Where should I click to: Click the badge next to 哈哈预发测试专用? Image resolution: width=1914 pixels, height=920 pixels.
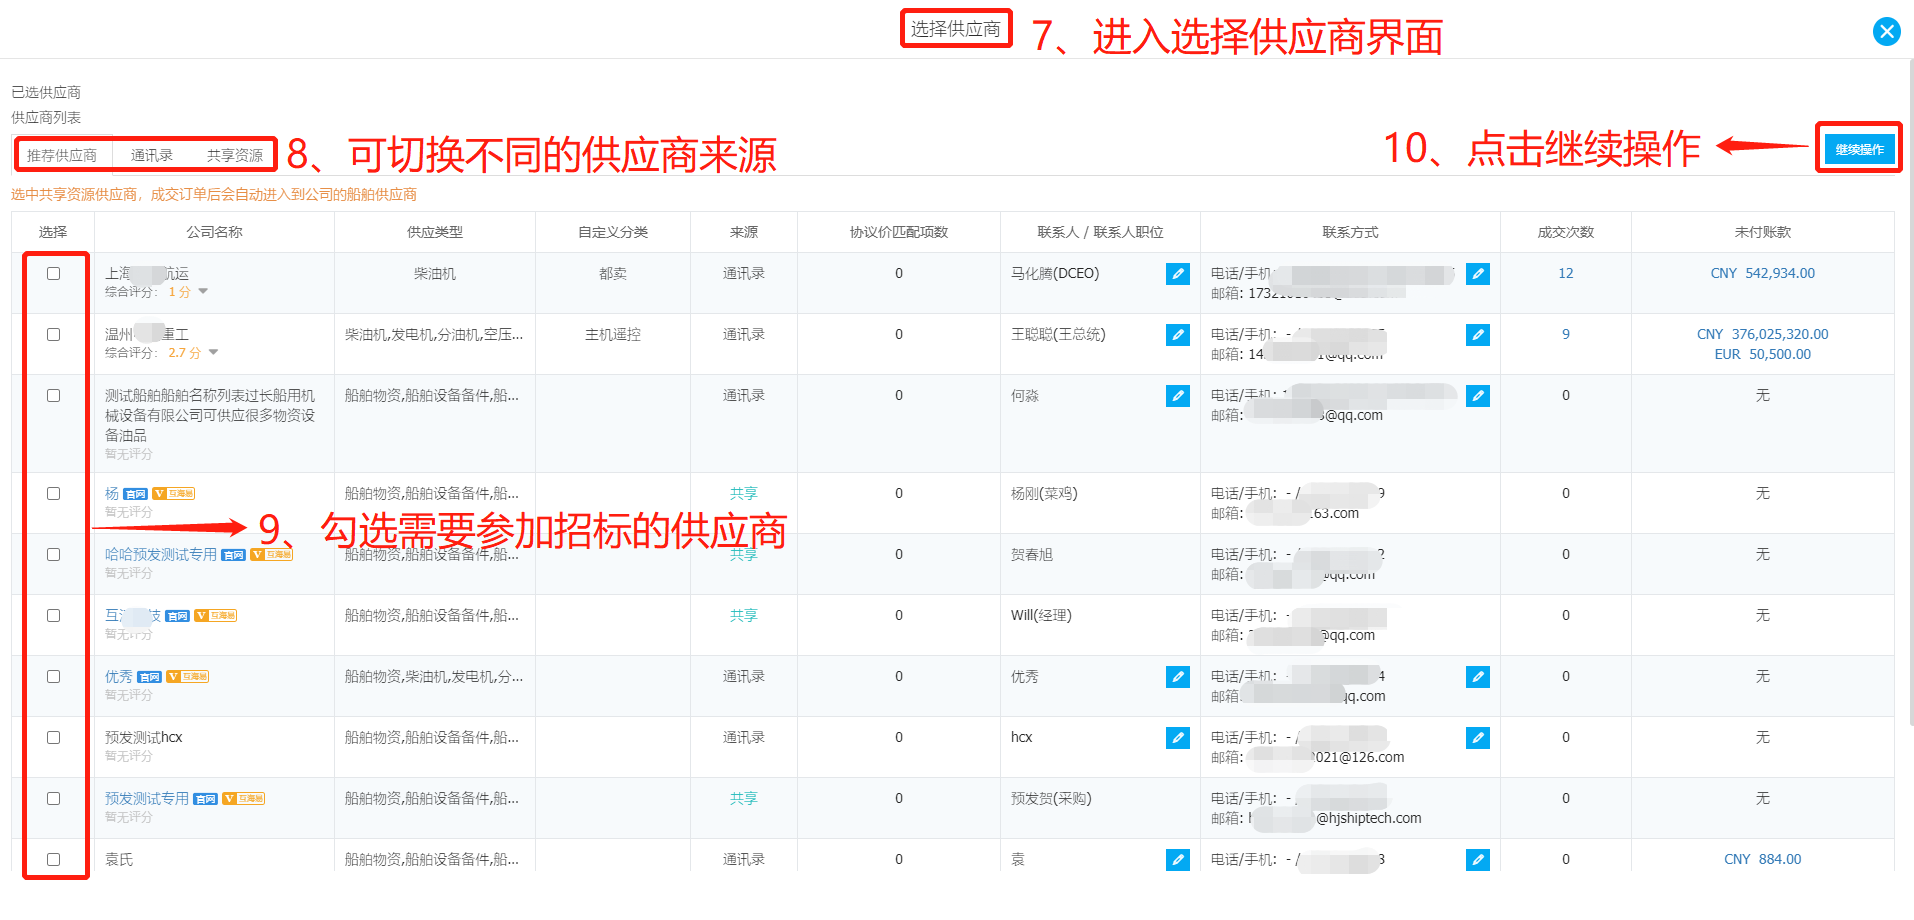pyautogui.click(x=233, y=555)
